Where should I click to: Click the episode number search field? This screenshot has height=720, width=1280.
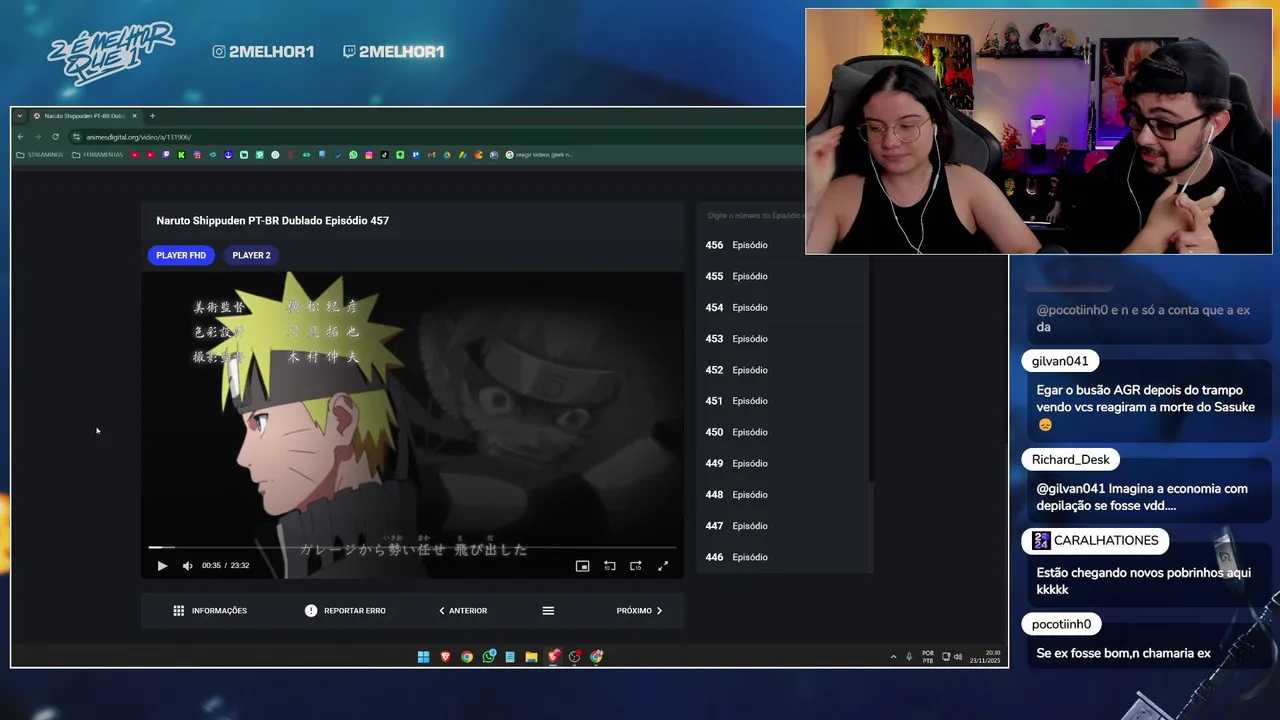753,215
